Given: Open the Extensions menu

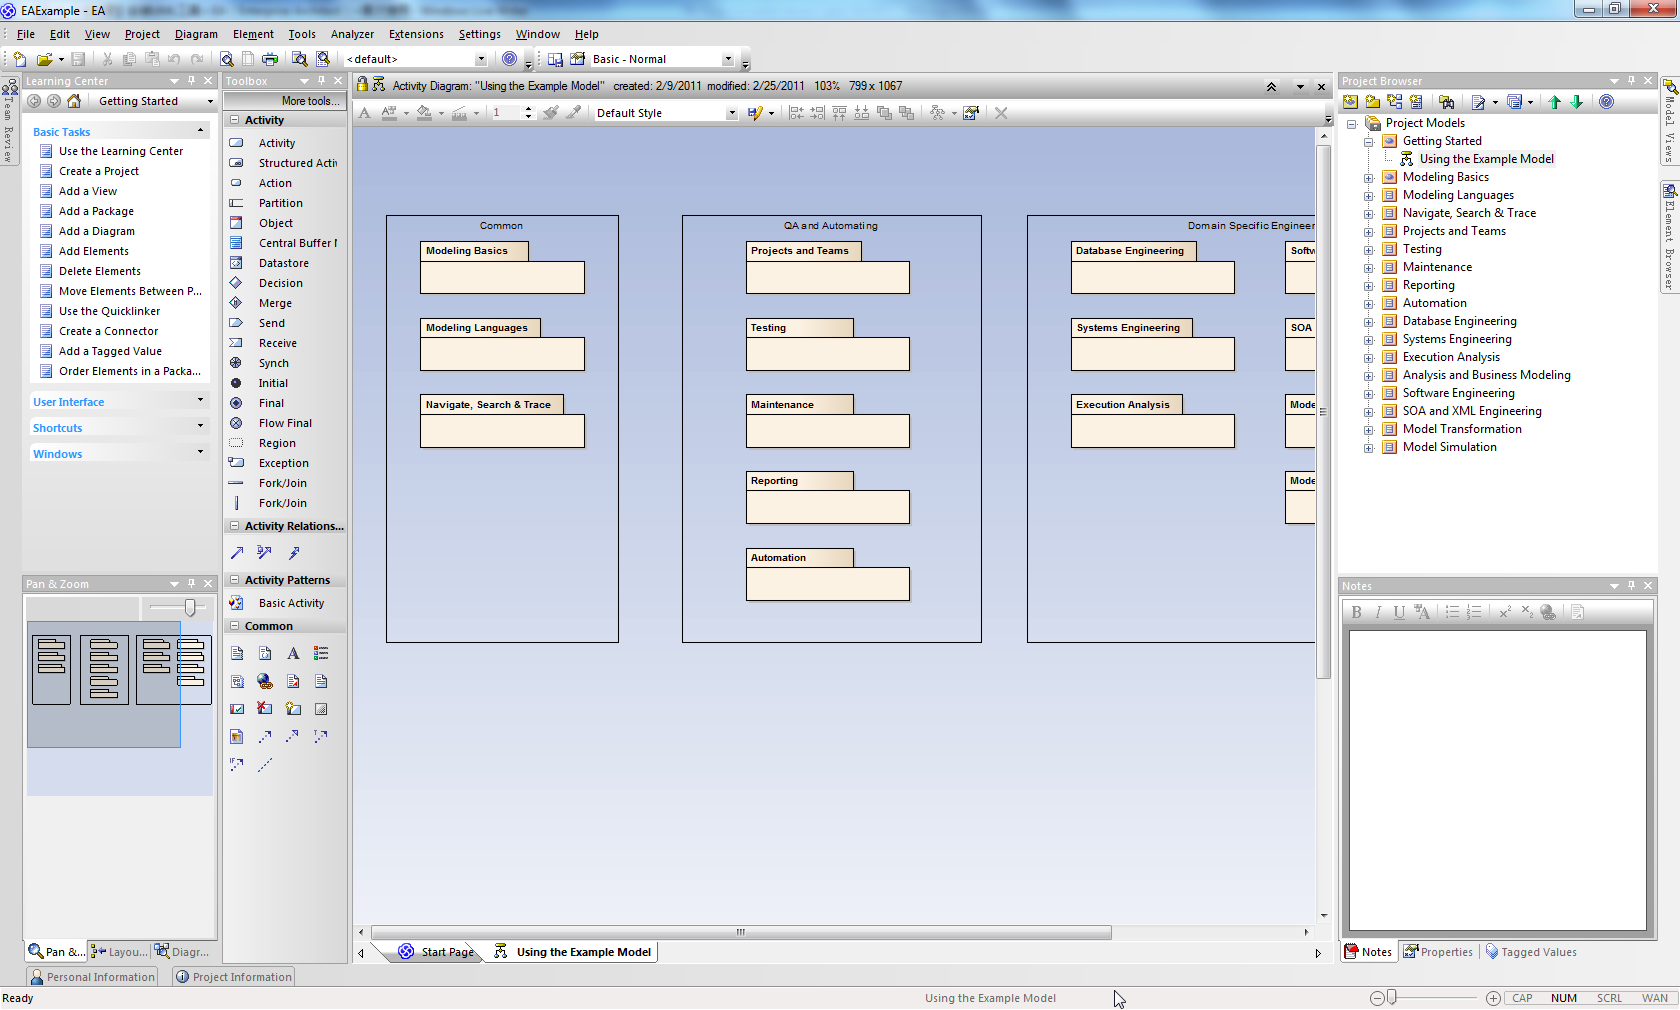Looking at the screenshot, I should (416, 34).
